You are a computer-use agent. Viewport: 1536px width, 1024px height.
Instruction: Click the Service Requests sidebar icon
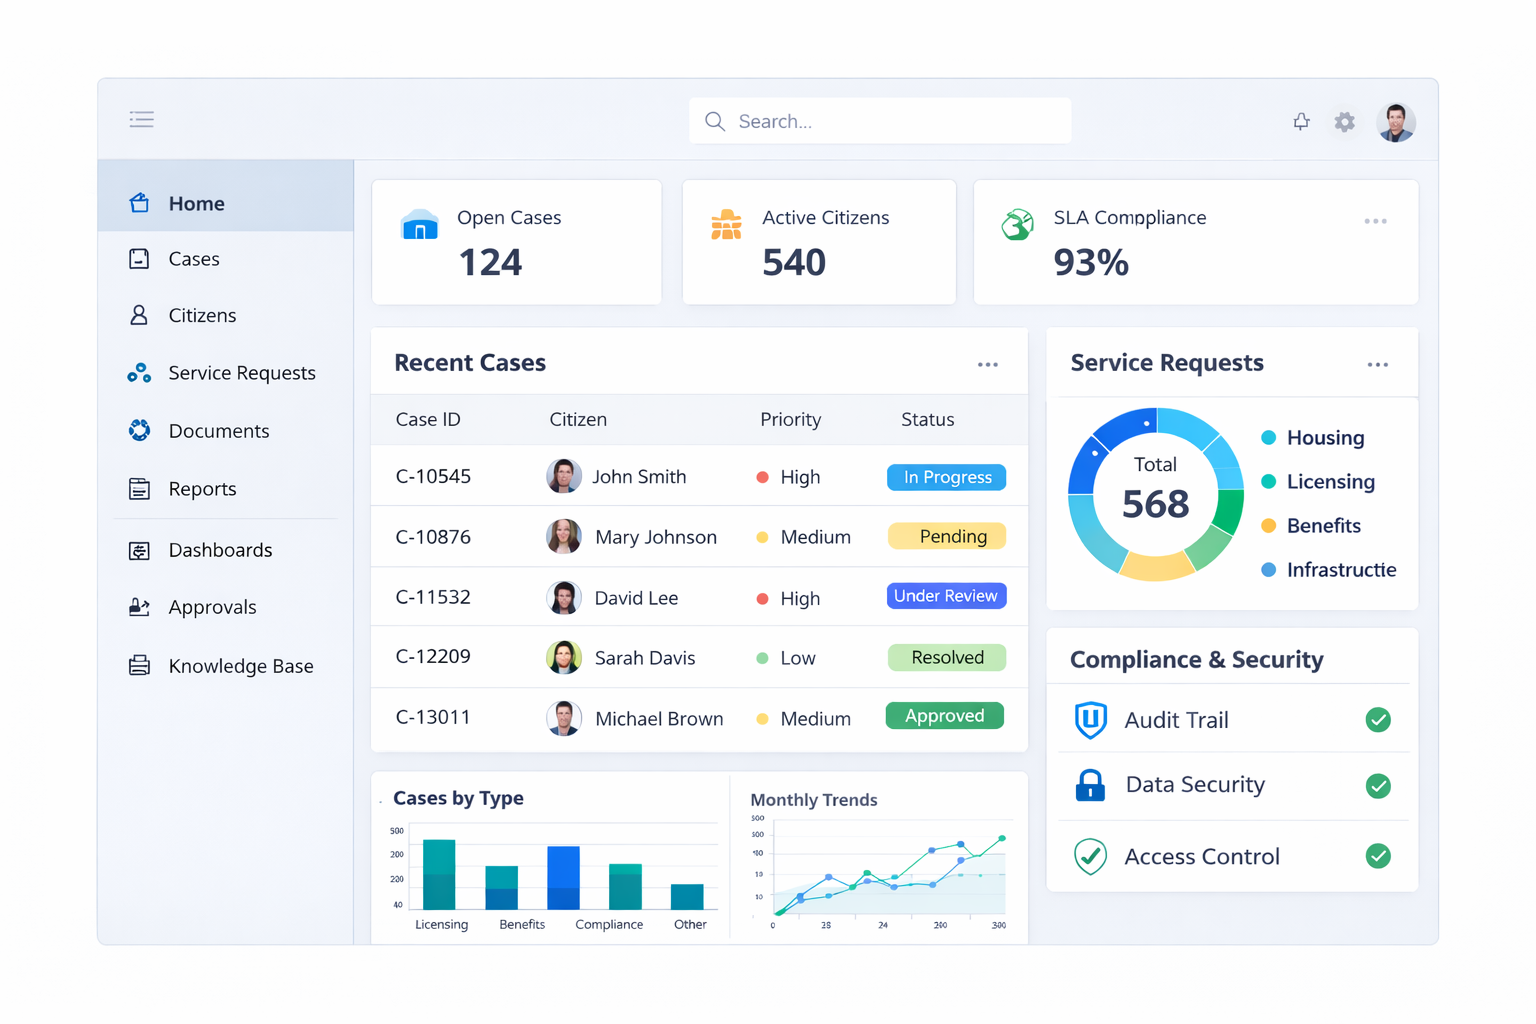click(x=140, y=372)
